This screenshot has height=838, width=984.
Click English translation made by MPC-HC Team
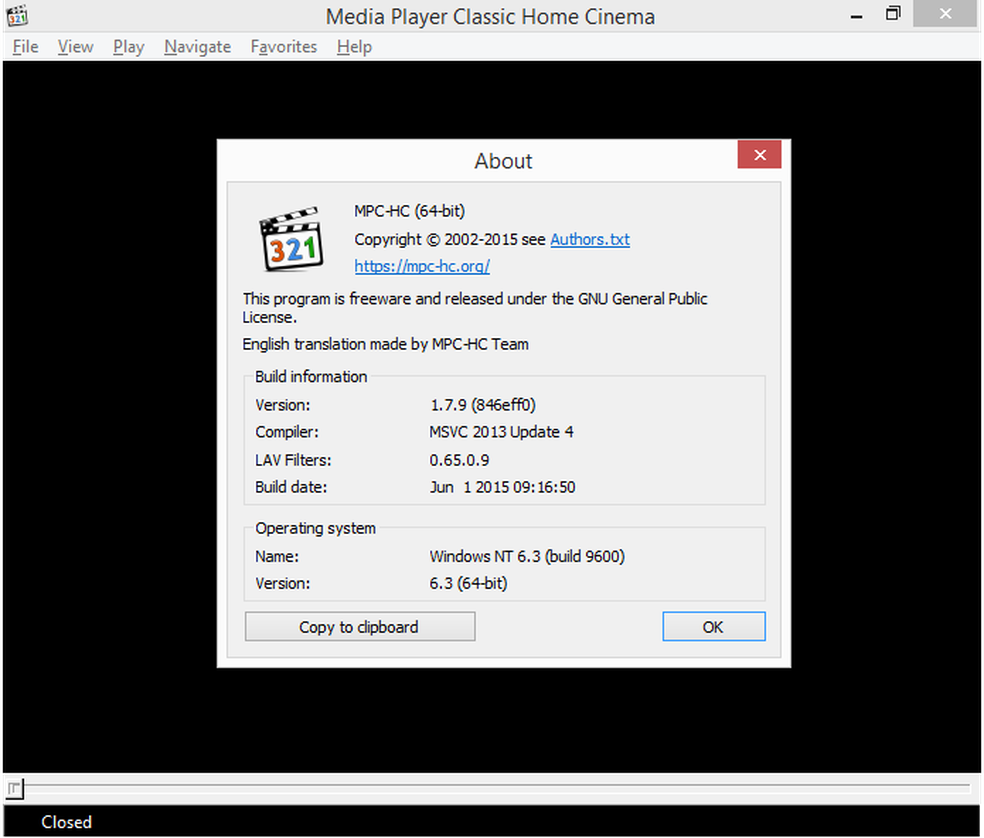pyautogui.click(x=385, y=344)
